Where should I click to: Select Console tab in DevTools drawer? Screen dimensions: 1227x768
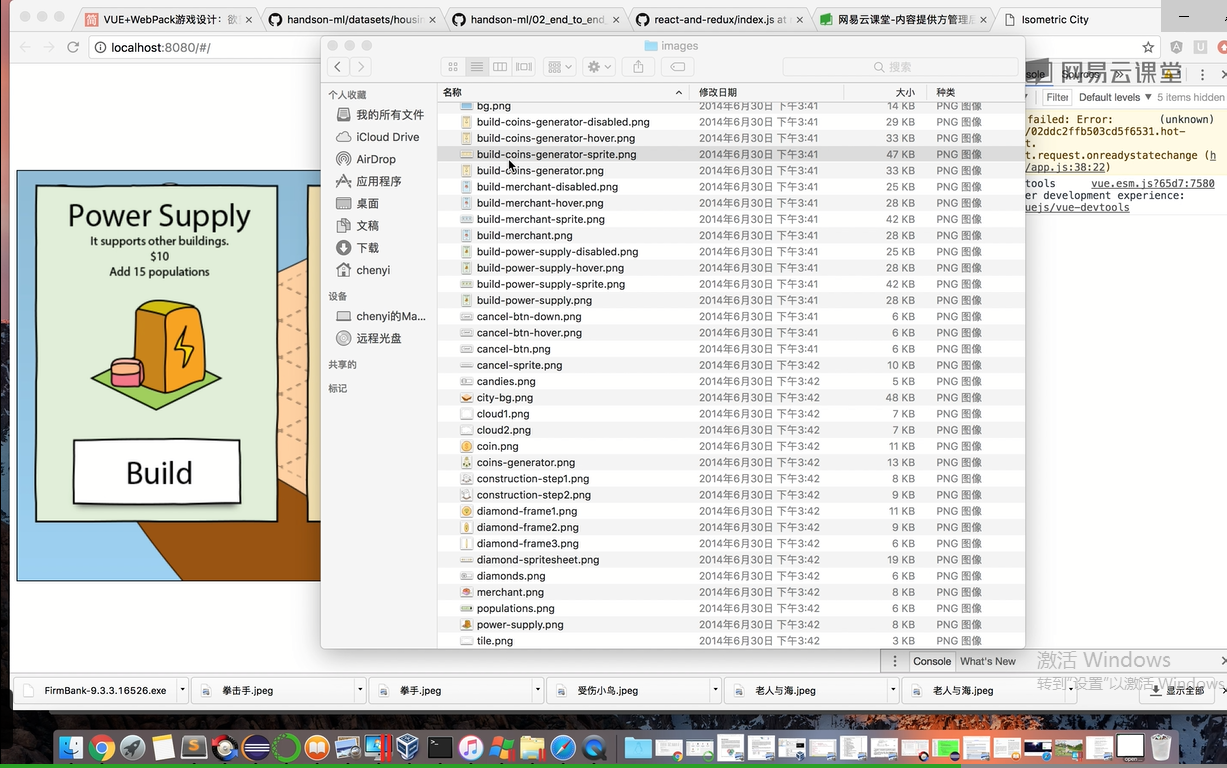coord(932,661)
